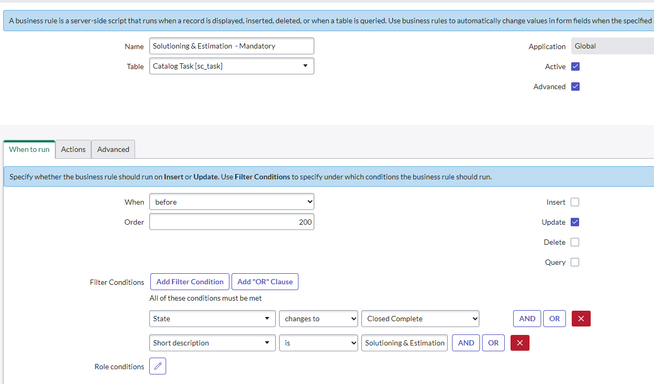Focus the Name input field

pos(231,46)
